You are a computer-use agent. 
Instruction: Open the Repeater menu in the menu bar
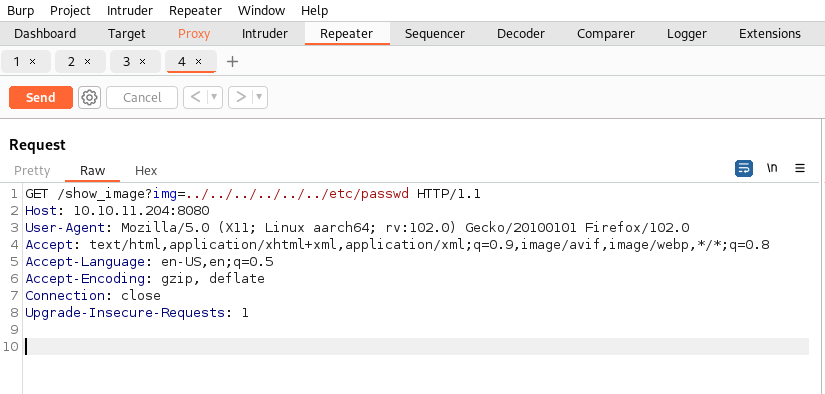(195, 11)
